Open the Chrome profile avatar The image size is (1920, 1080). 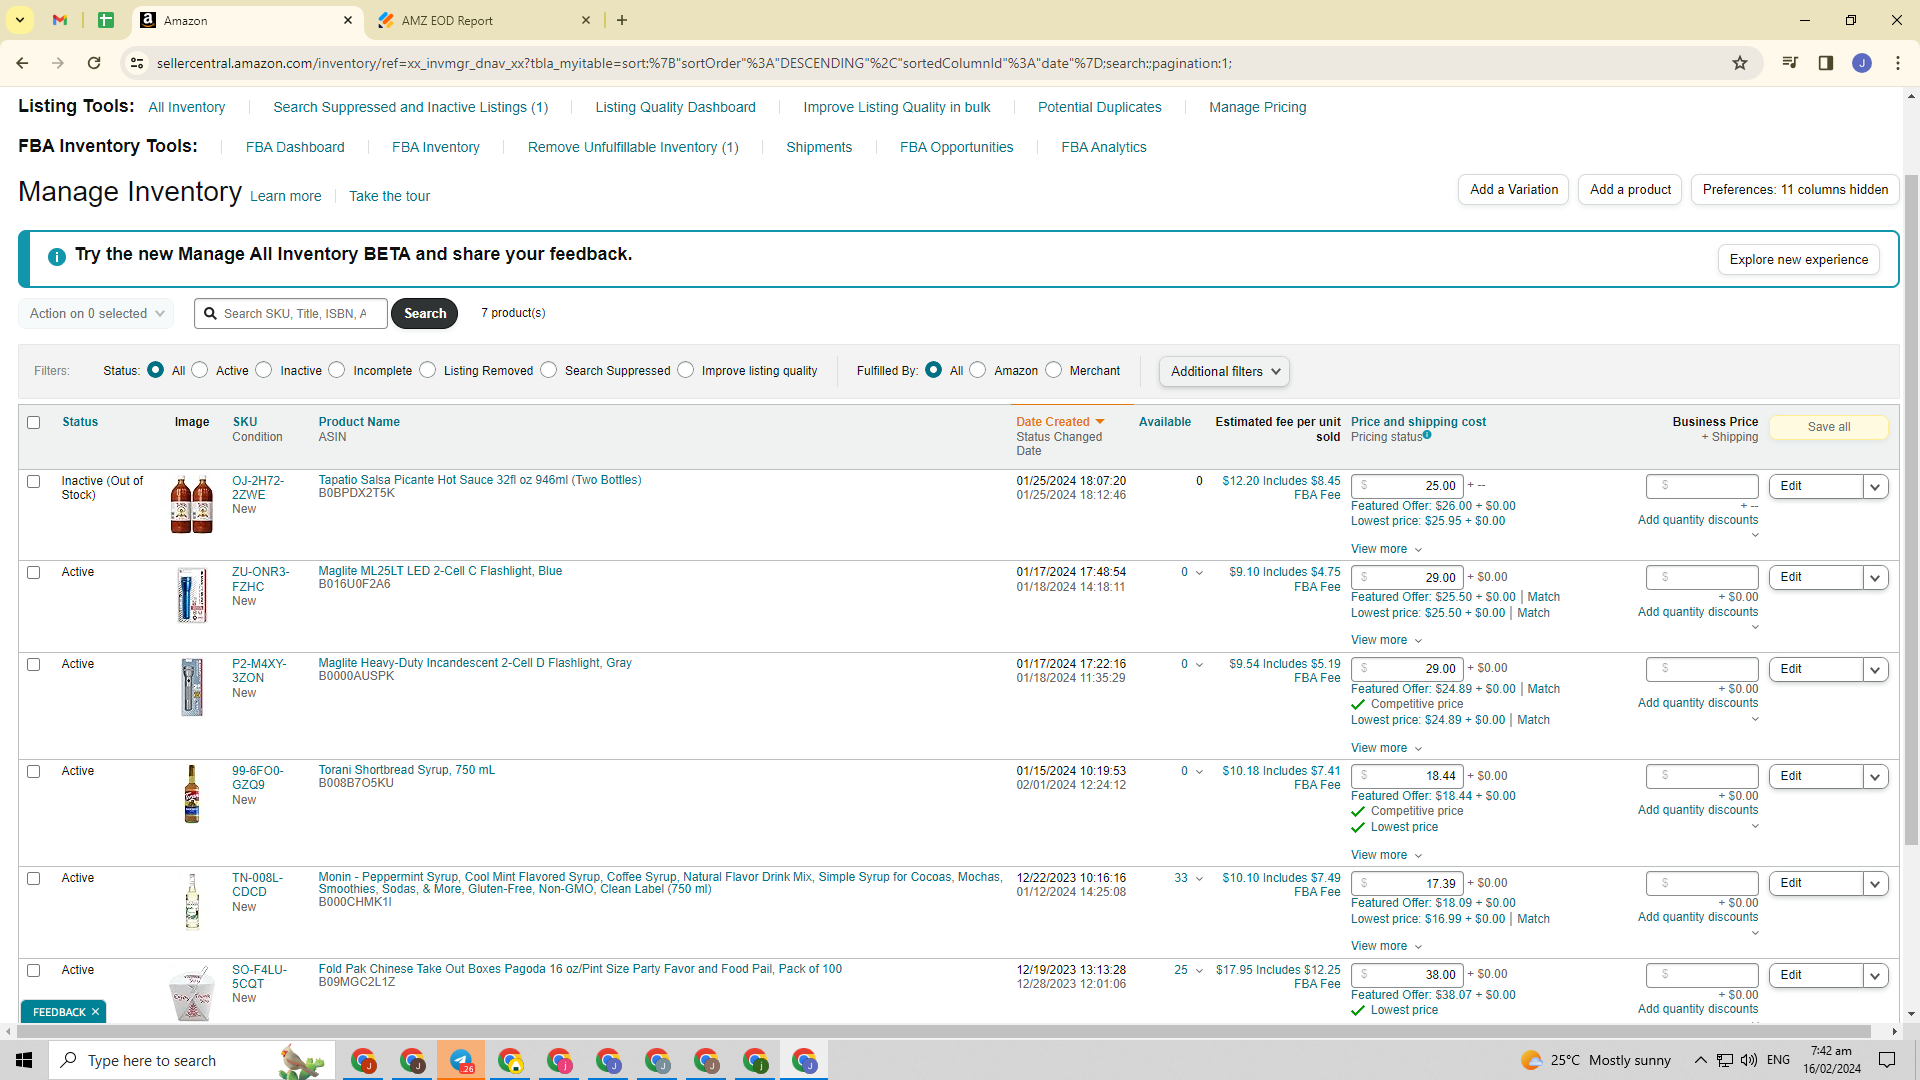pyautogui.click(x=1862, y=63)
